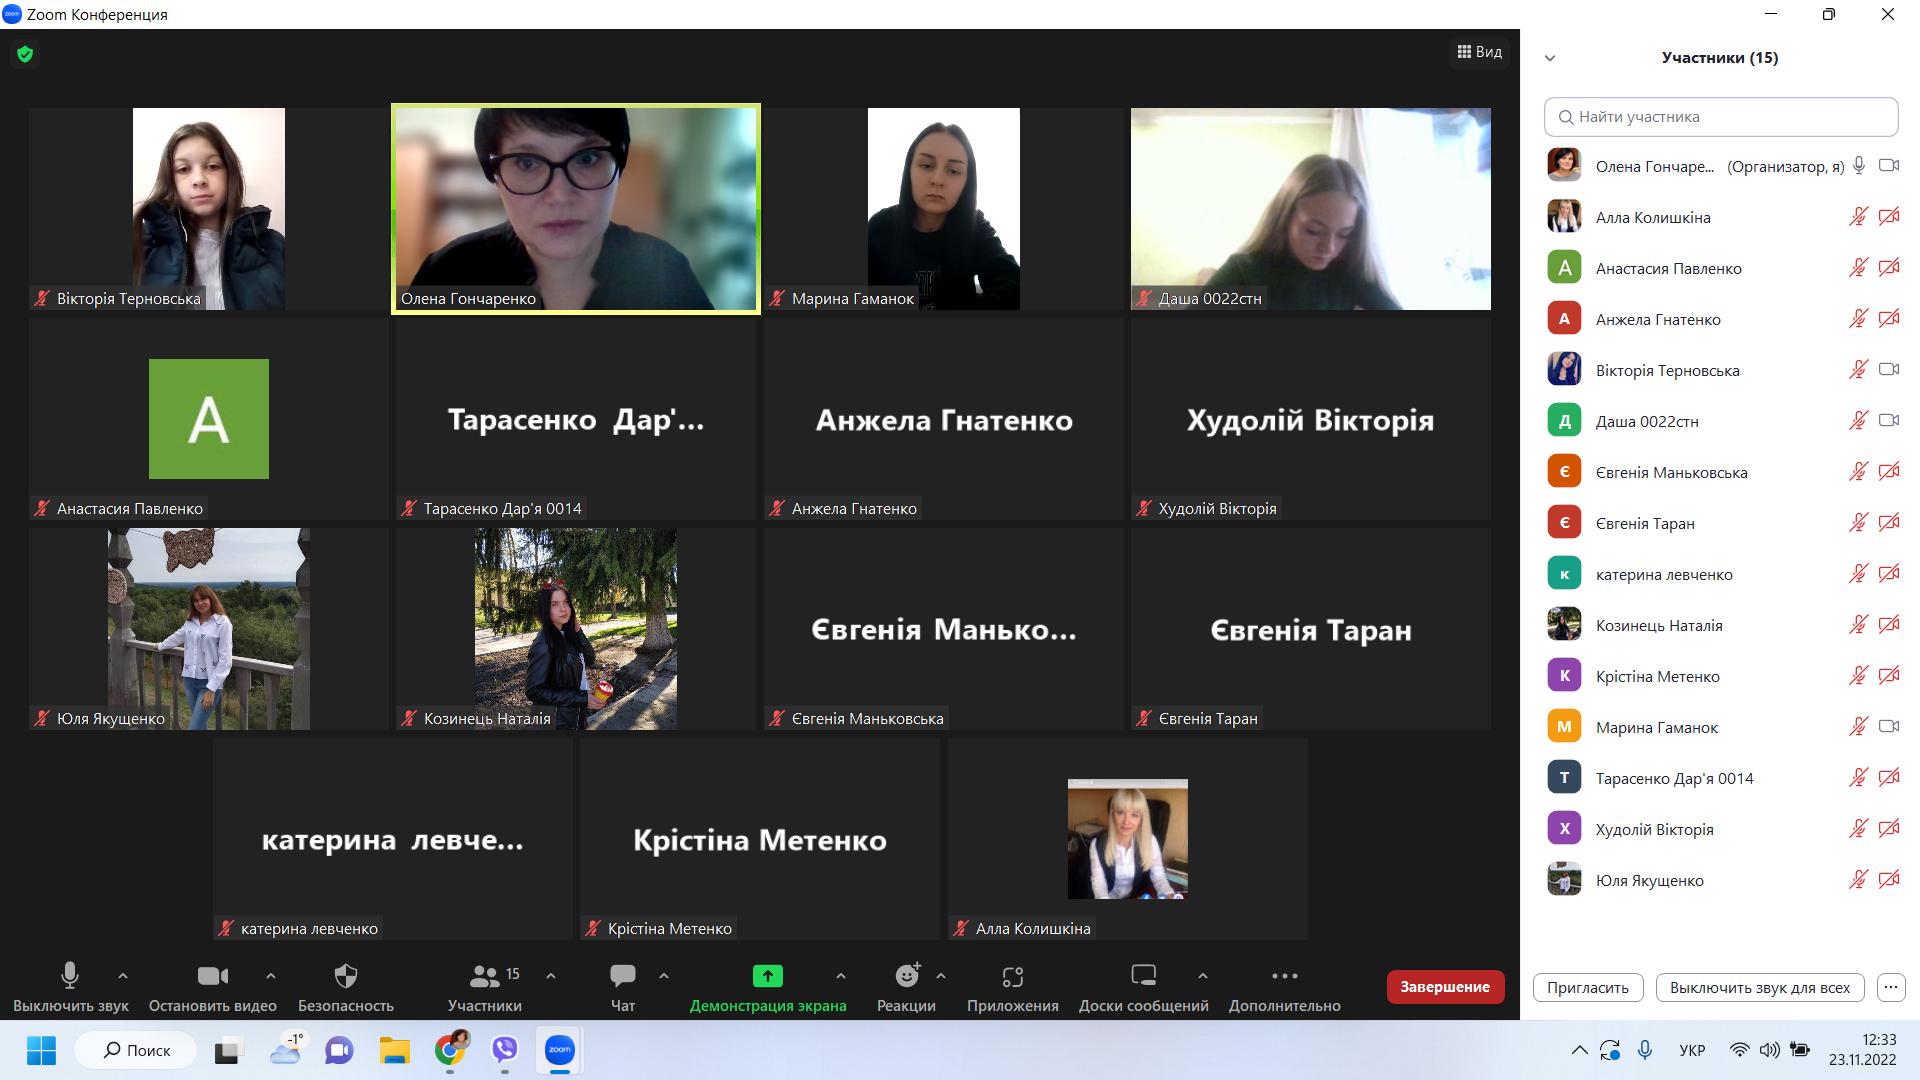Toggle the Участники panel in the toolbar
This screenshot has width=1920, height=1080.
coord(485,976)
